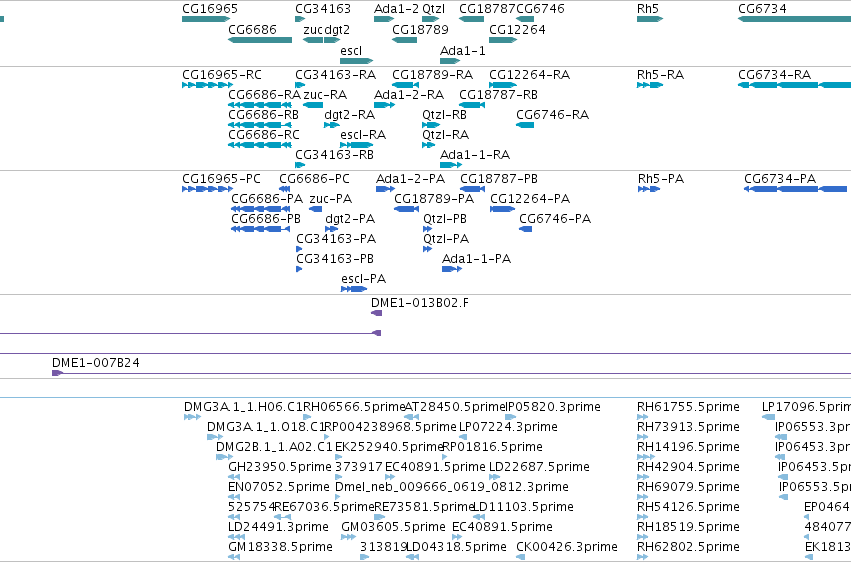Select CG12264 gene label

517,29
